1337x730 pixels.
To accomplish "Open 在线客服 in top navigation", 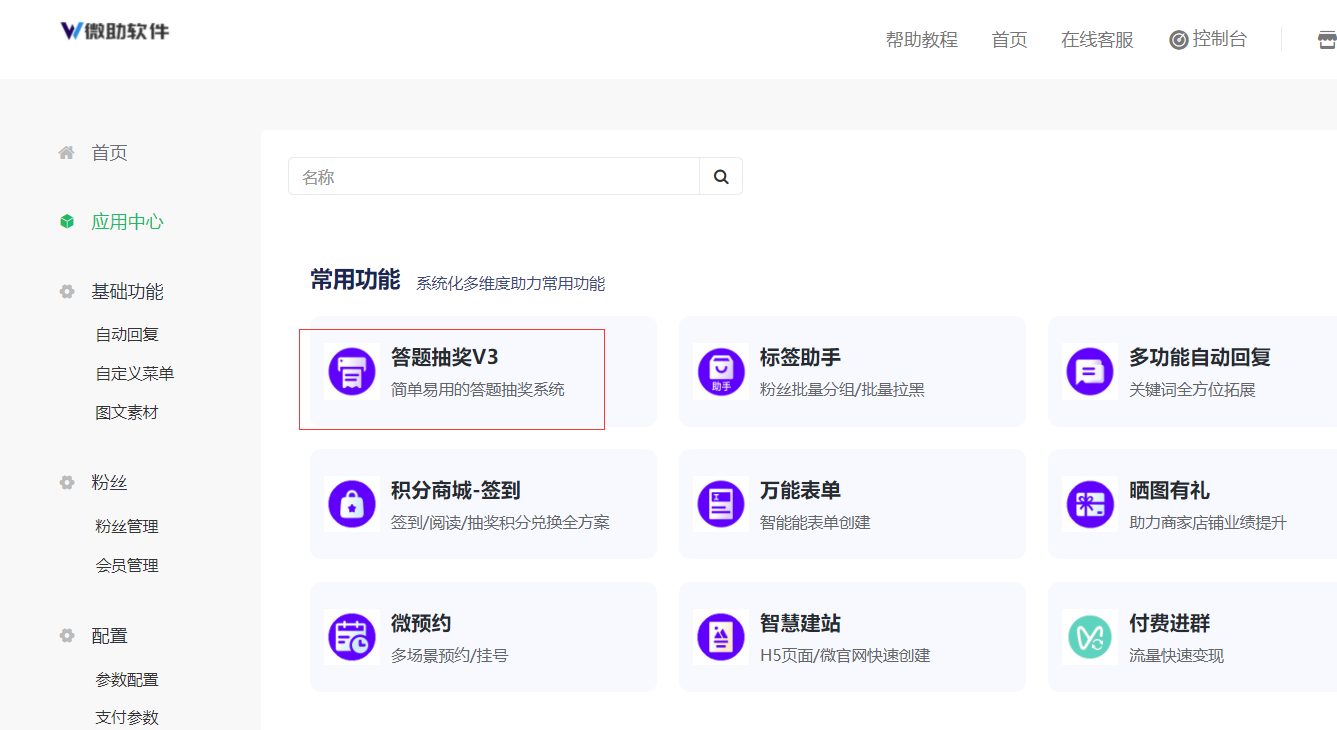I will (x=1098, y=40).
